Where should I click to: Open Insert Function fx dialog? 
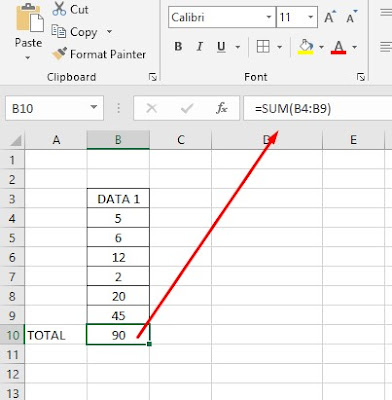point(222,108)
